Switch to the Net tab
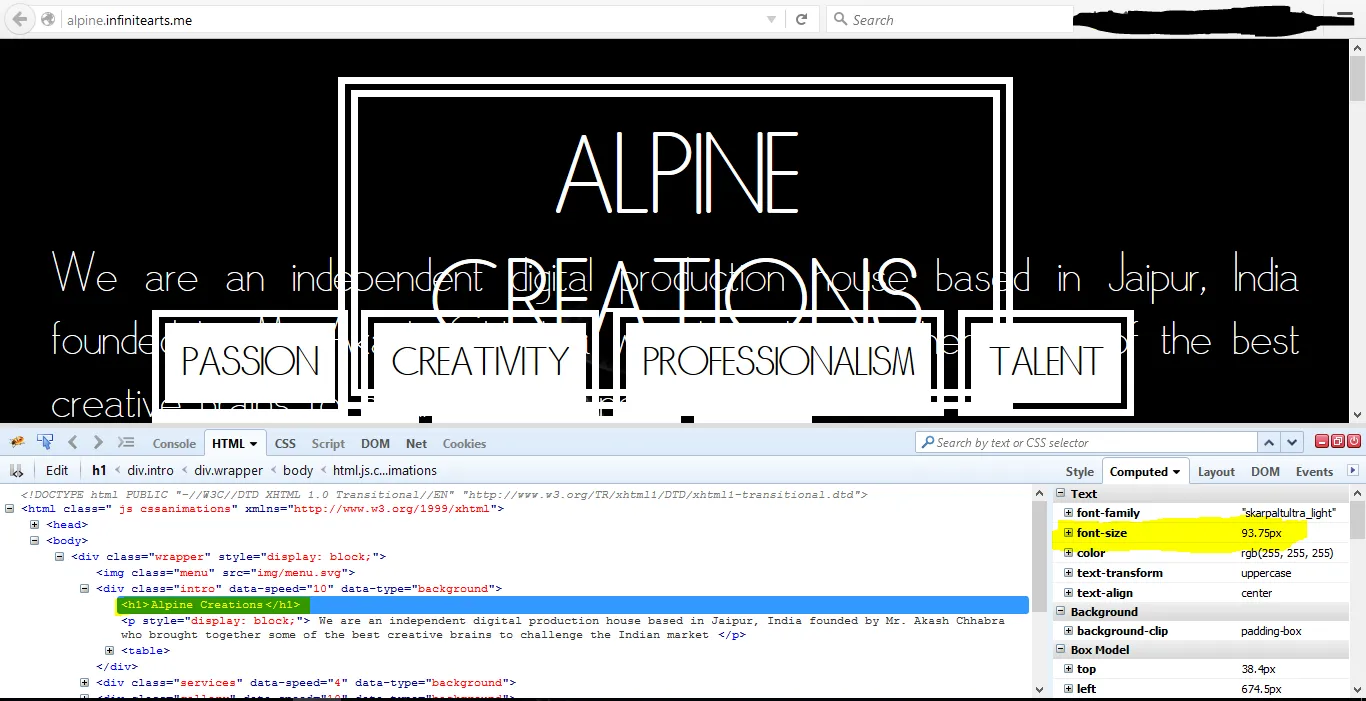Viewport: 1366px width, 701px height. [416, 443]
